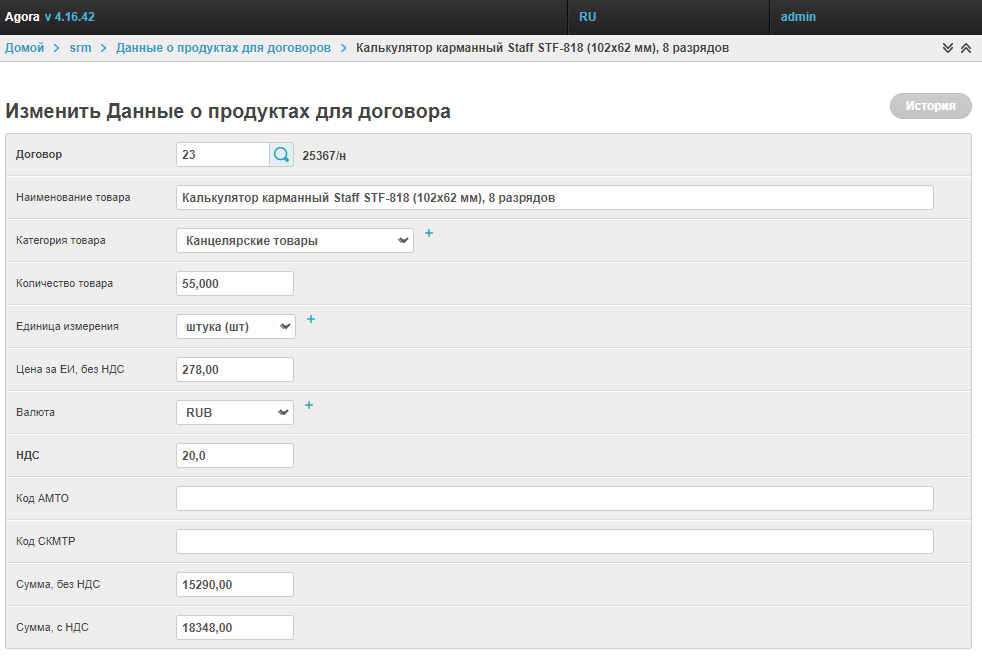Add new product category via plus icon

pos(429,233)
